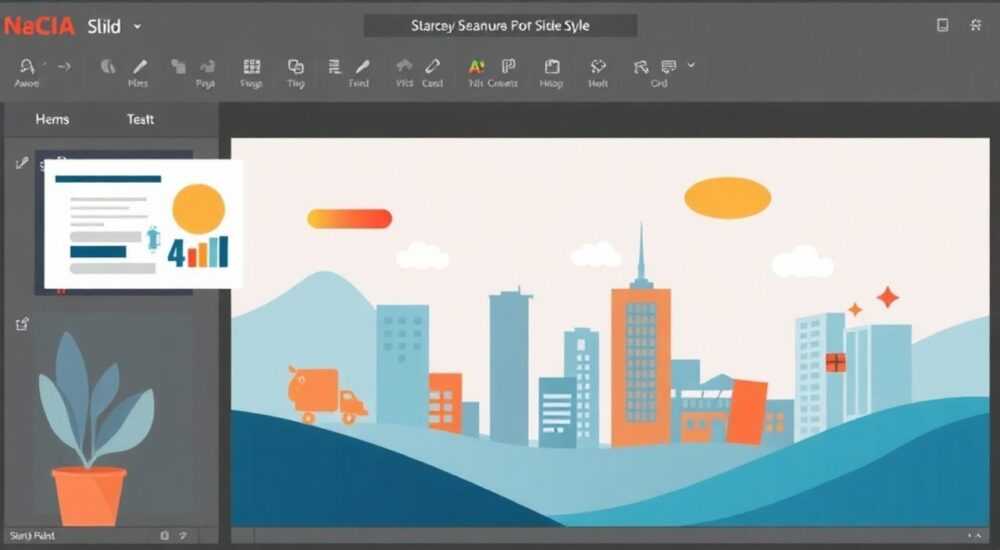This screenshot has height=550, width=1000.
Task: Select the orange gradient pill shape on slide
Action: click(x=349, y=219)
